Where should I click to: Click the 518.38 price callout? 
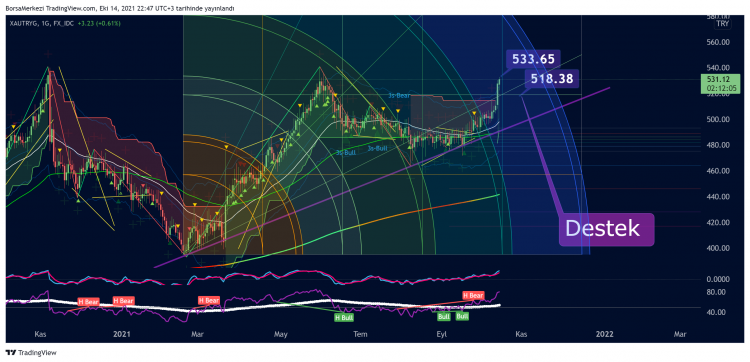[x=551, y=78]
